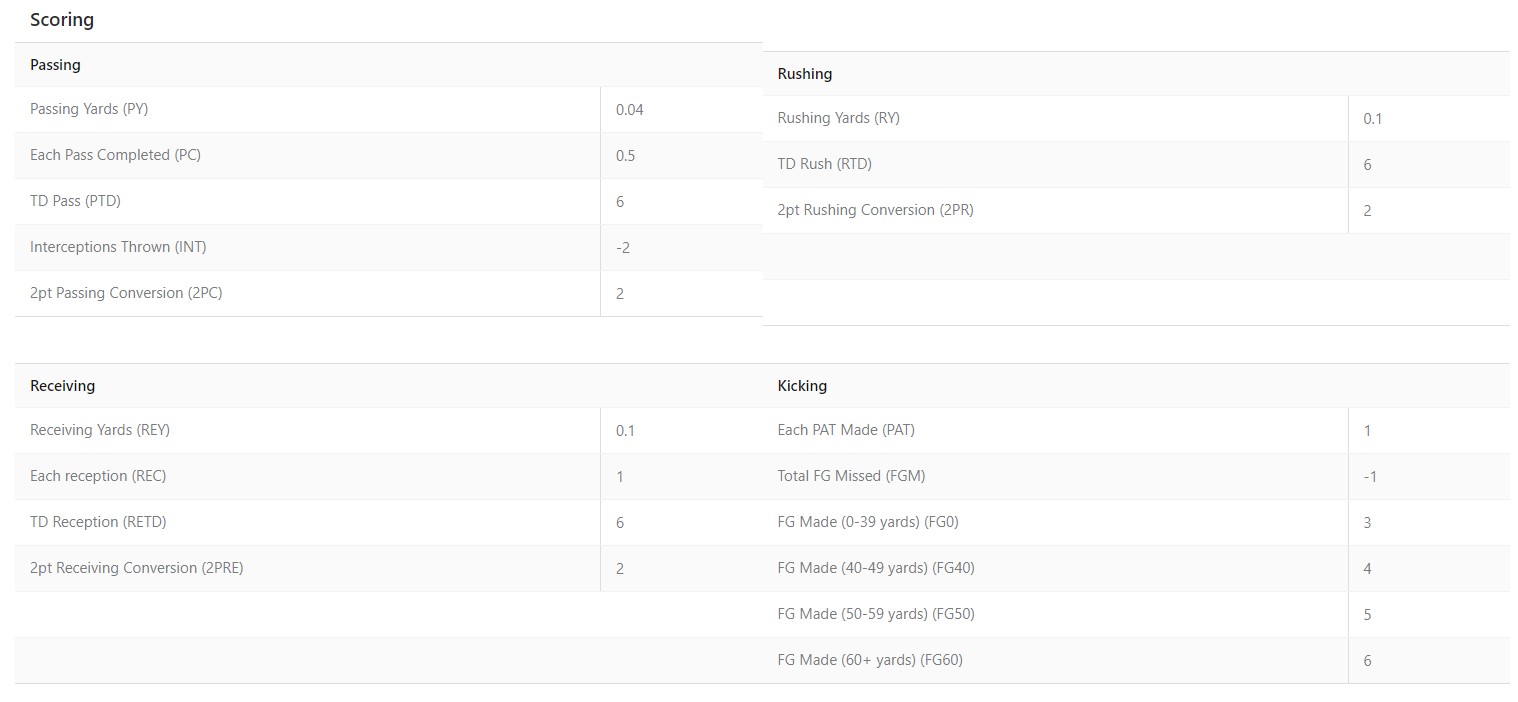Select the FG Made (60+ yards) row
The height and width of the screenshot is (702, 1518).
click(x=1136, y=661)
